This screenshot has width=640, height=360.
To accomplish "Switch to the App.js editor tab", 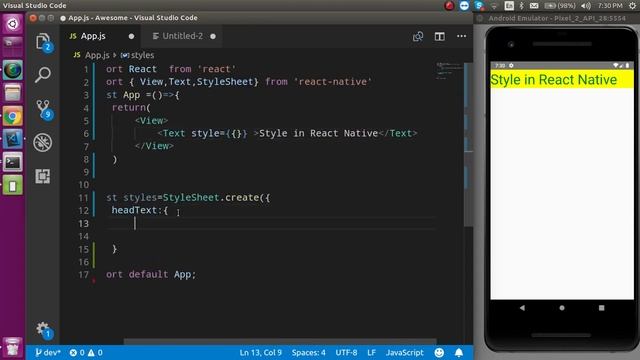I will [x=101, y=36].
